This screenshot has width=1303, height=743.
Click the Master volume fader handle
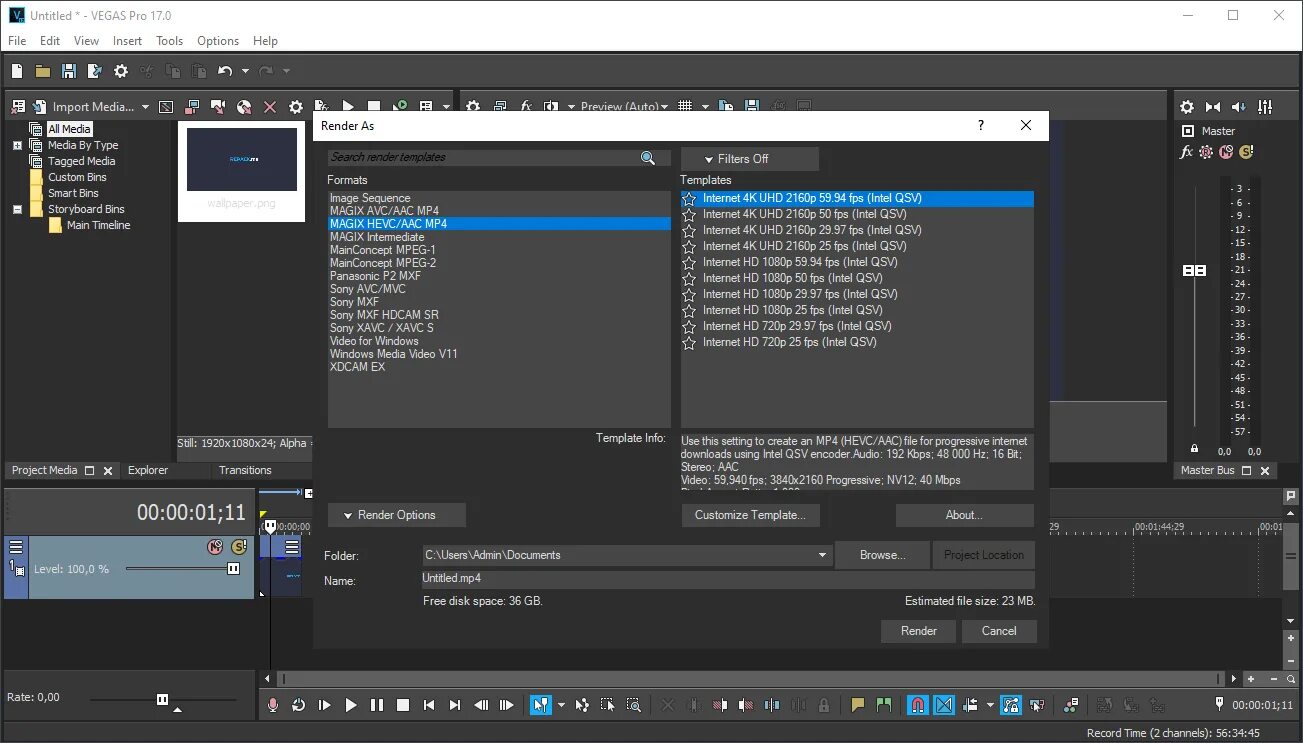coord(1194,271)
